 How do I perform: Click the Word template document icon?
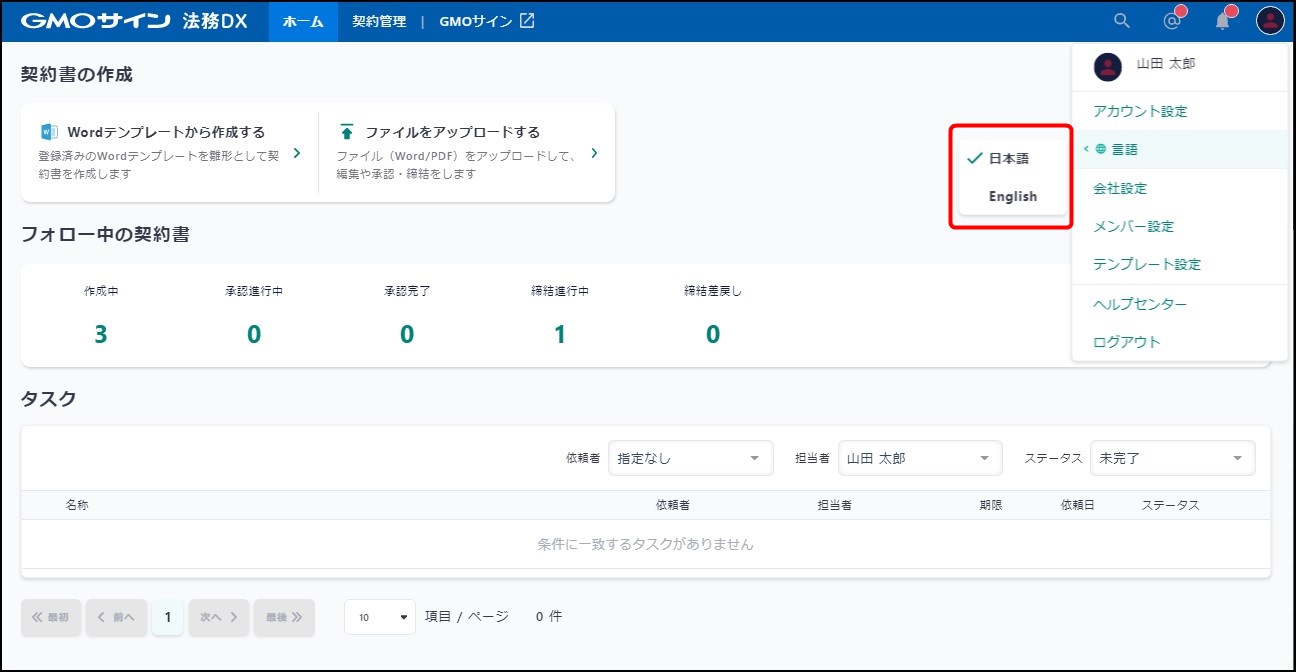point(49,132)
